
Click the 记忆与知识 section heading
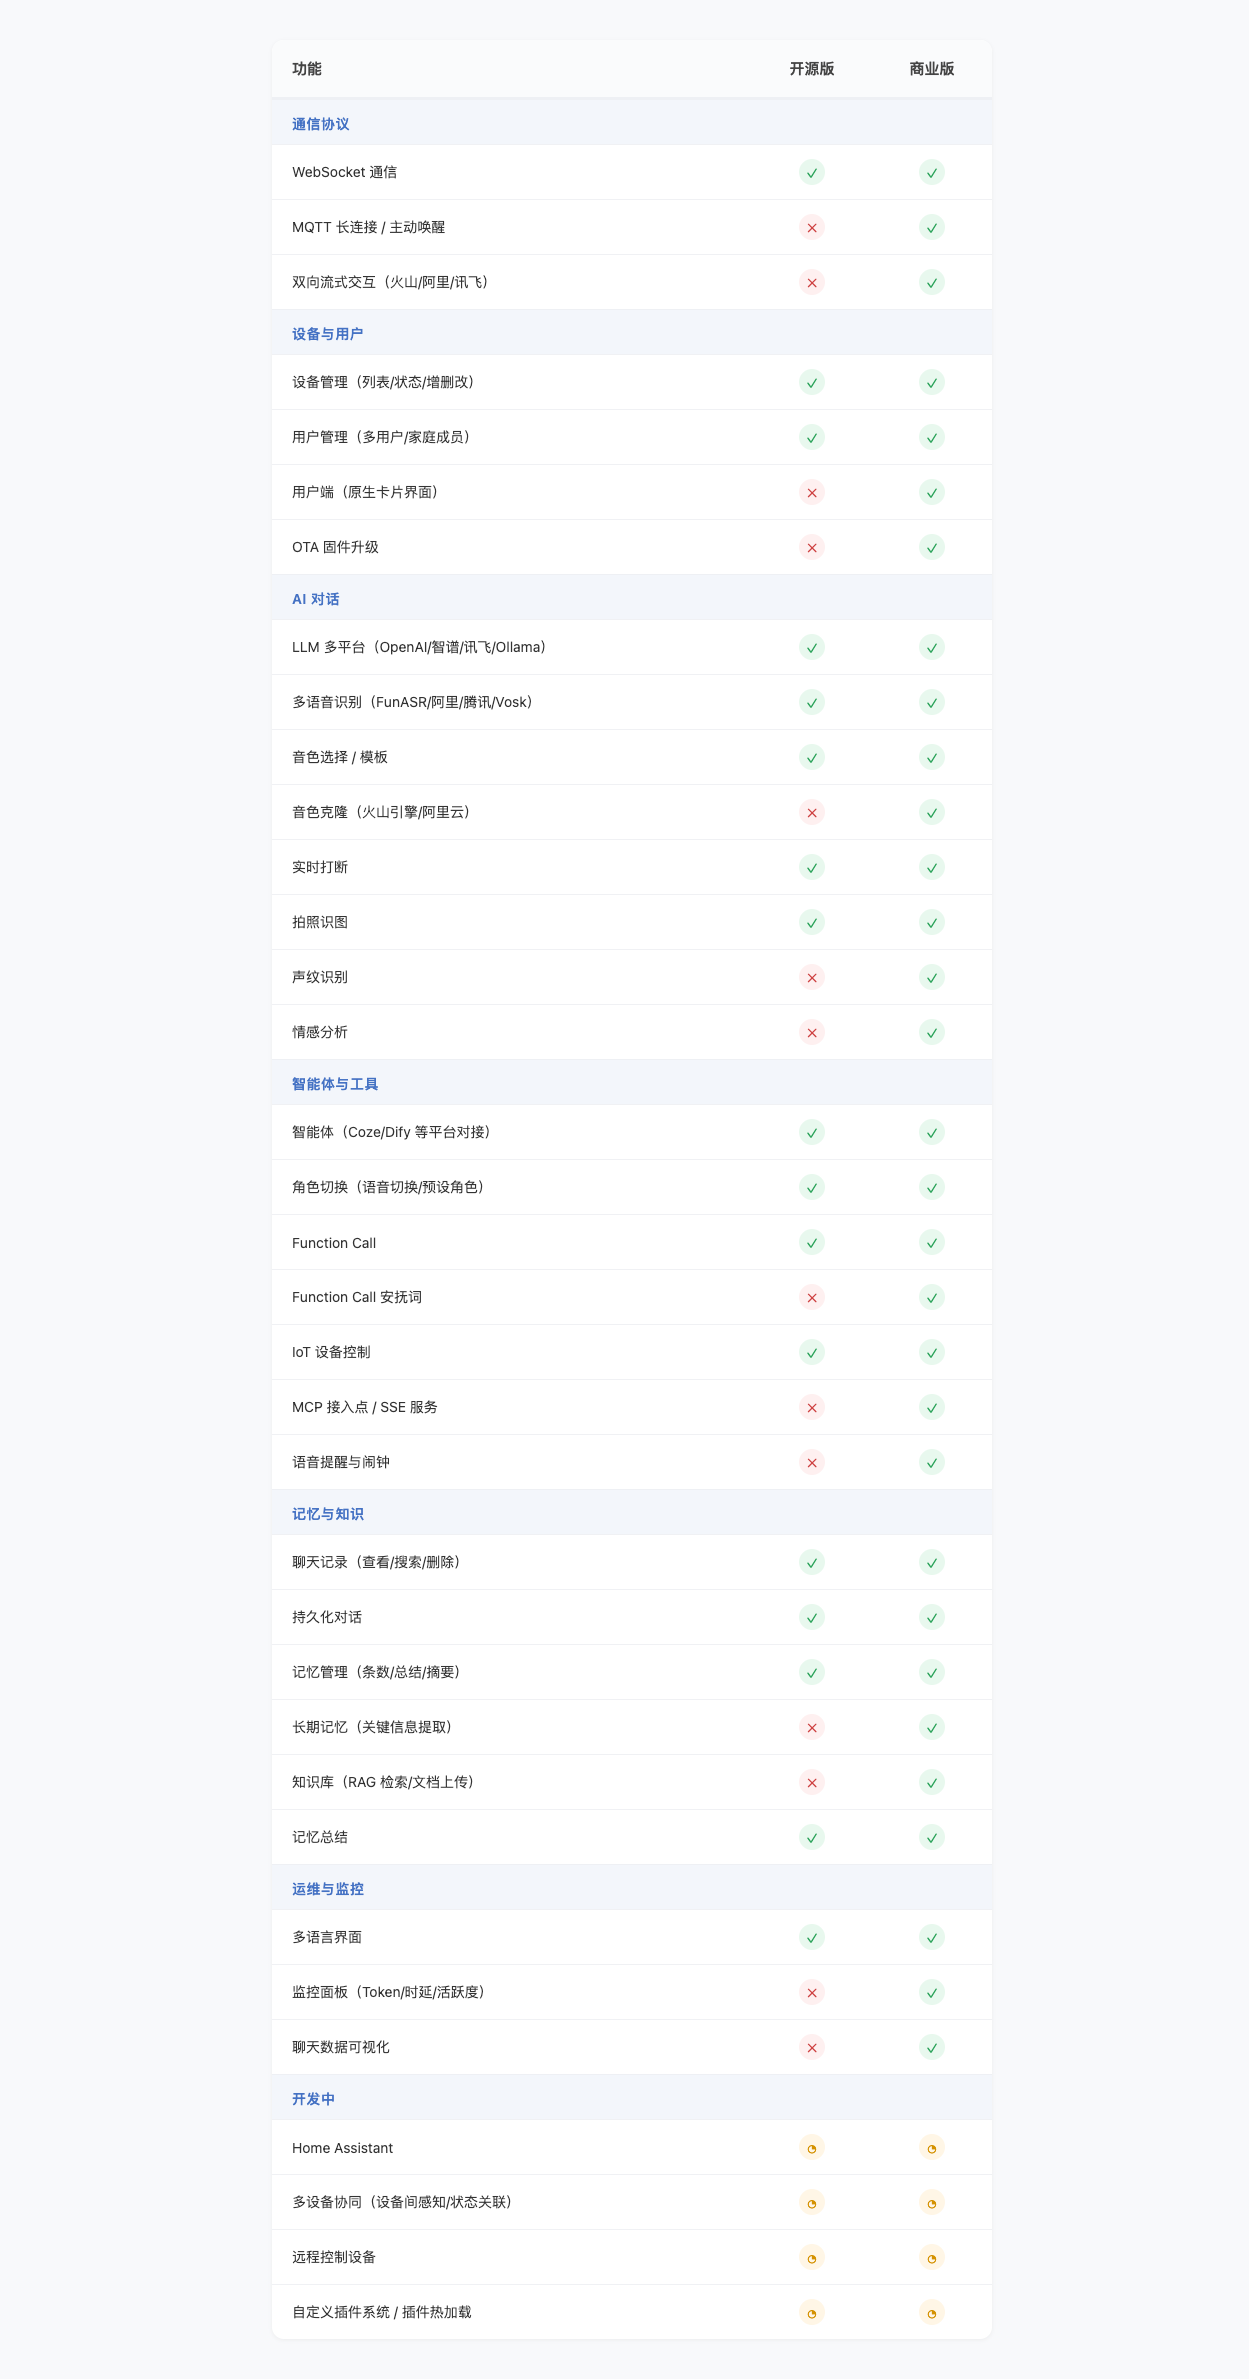tap(328, 1514)
